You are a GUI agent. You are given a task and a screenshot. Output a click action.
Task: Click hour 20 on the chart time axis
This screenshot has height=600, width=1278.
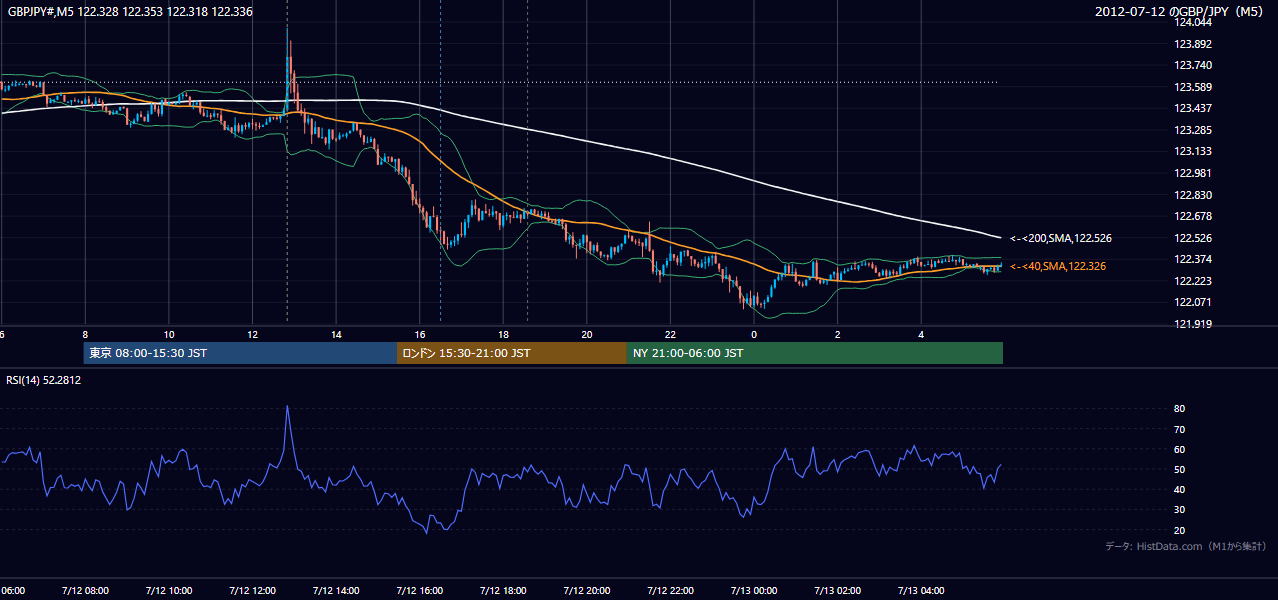tap(587, 334)
